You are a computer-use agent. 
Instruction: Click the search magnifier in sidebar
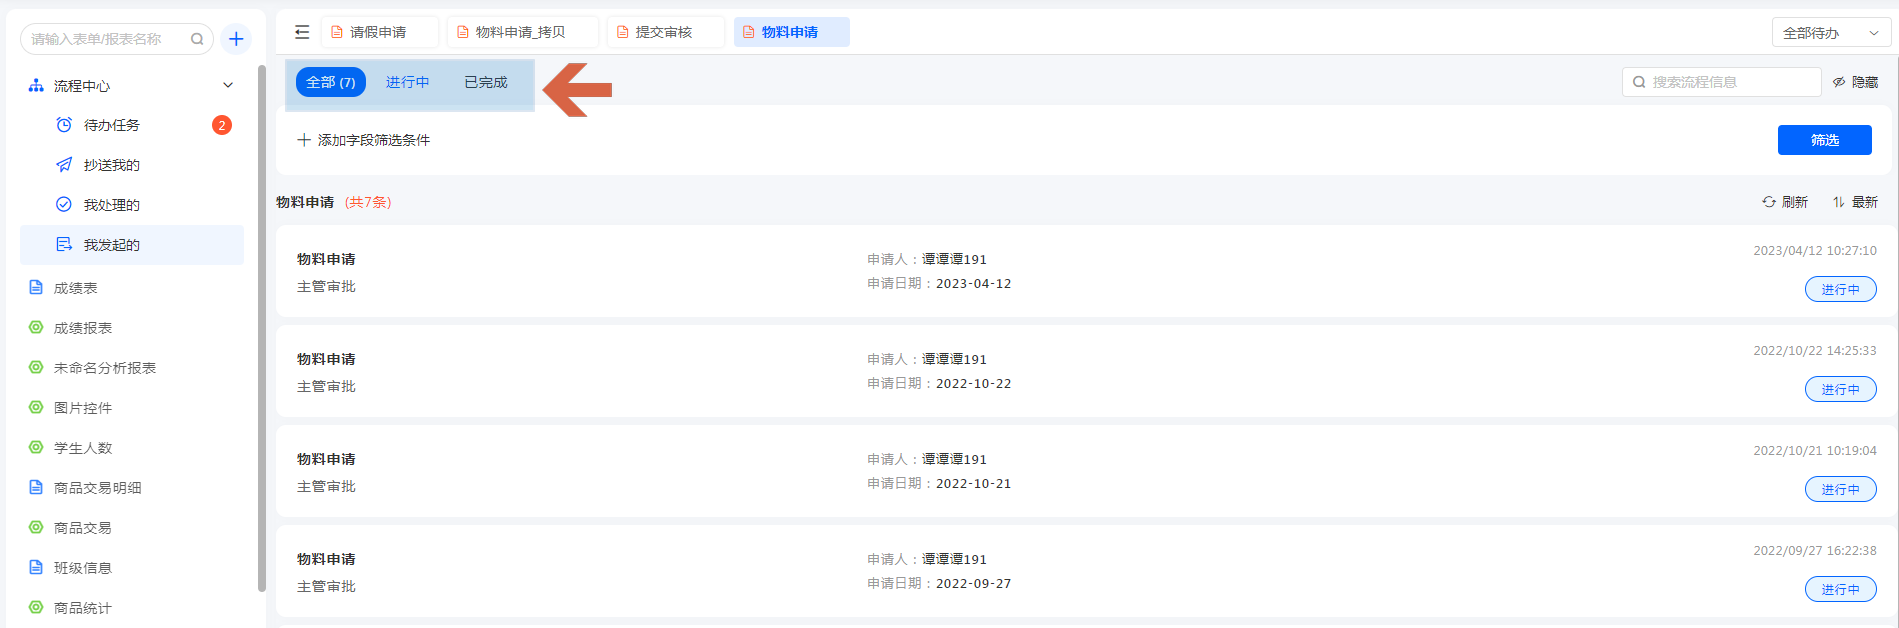tap(197, 39)
